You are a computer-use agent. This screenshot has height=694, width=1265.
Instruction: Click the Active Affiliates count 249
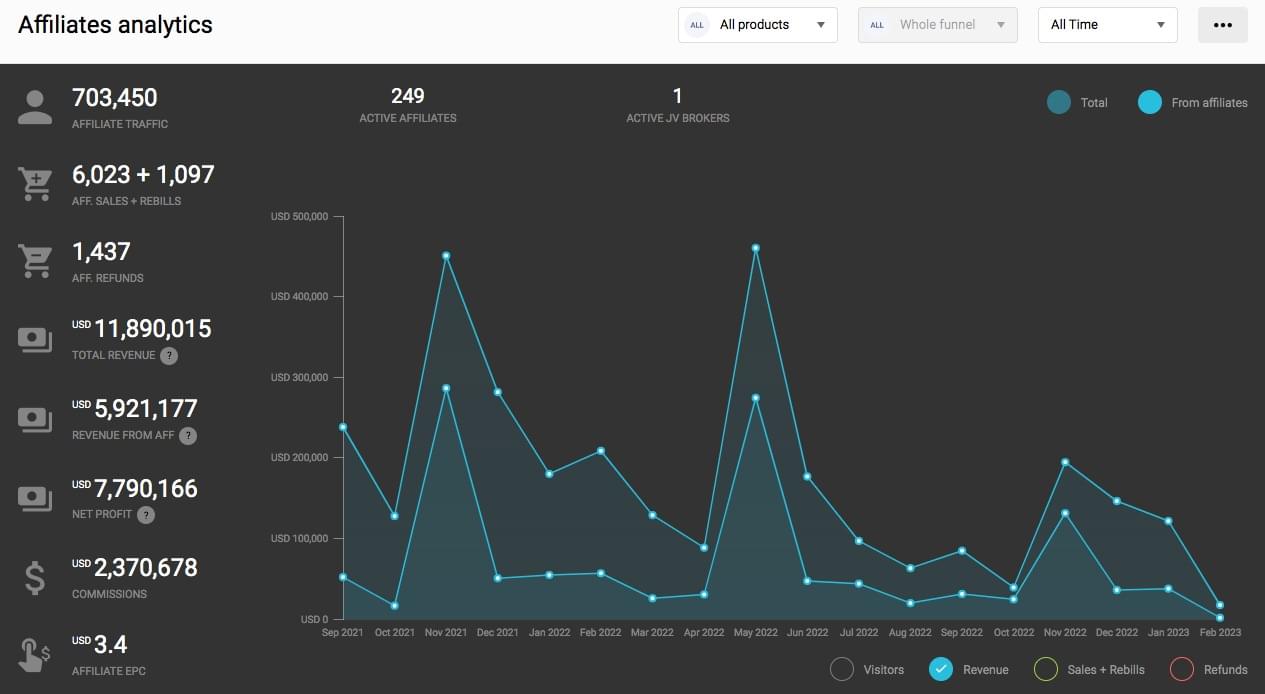click(408, 96)
